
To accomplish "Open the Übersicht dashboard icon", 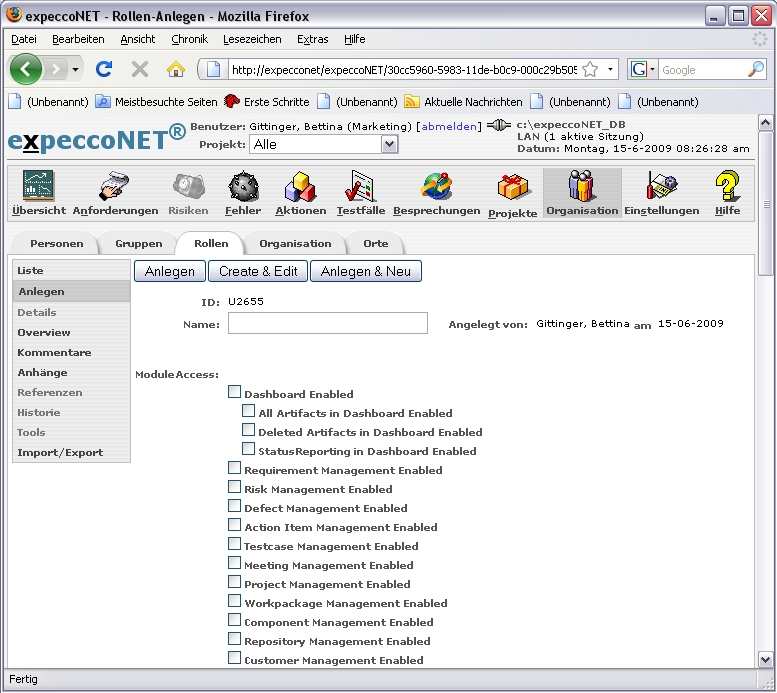I will pyautogui.click(x=39, y=187).
